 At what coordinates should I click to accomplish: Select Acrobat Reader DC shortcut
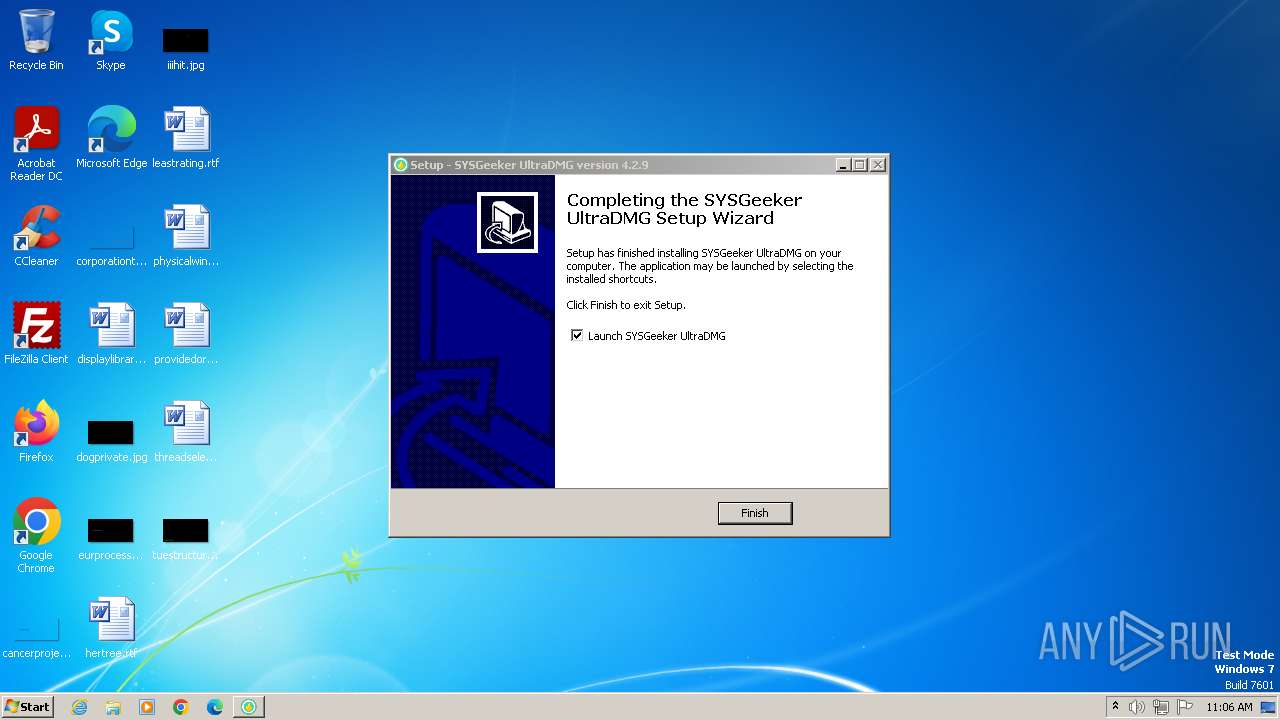(36, 144)
